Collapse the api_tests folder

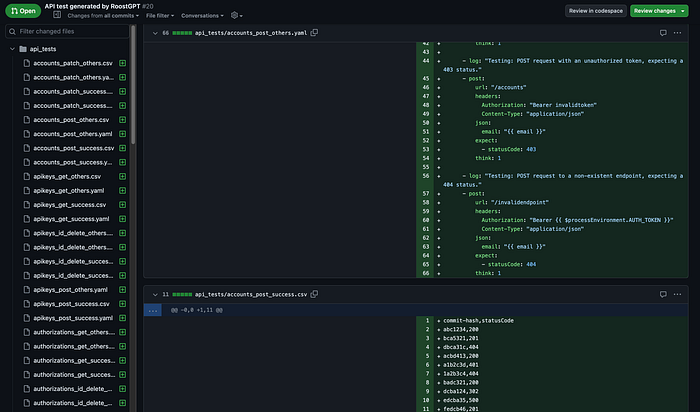pyautogui.click(x=12, y=49)
